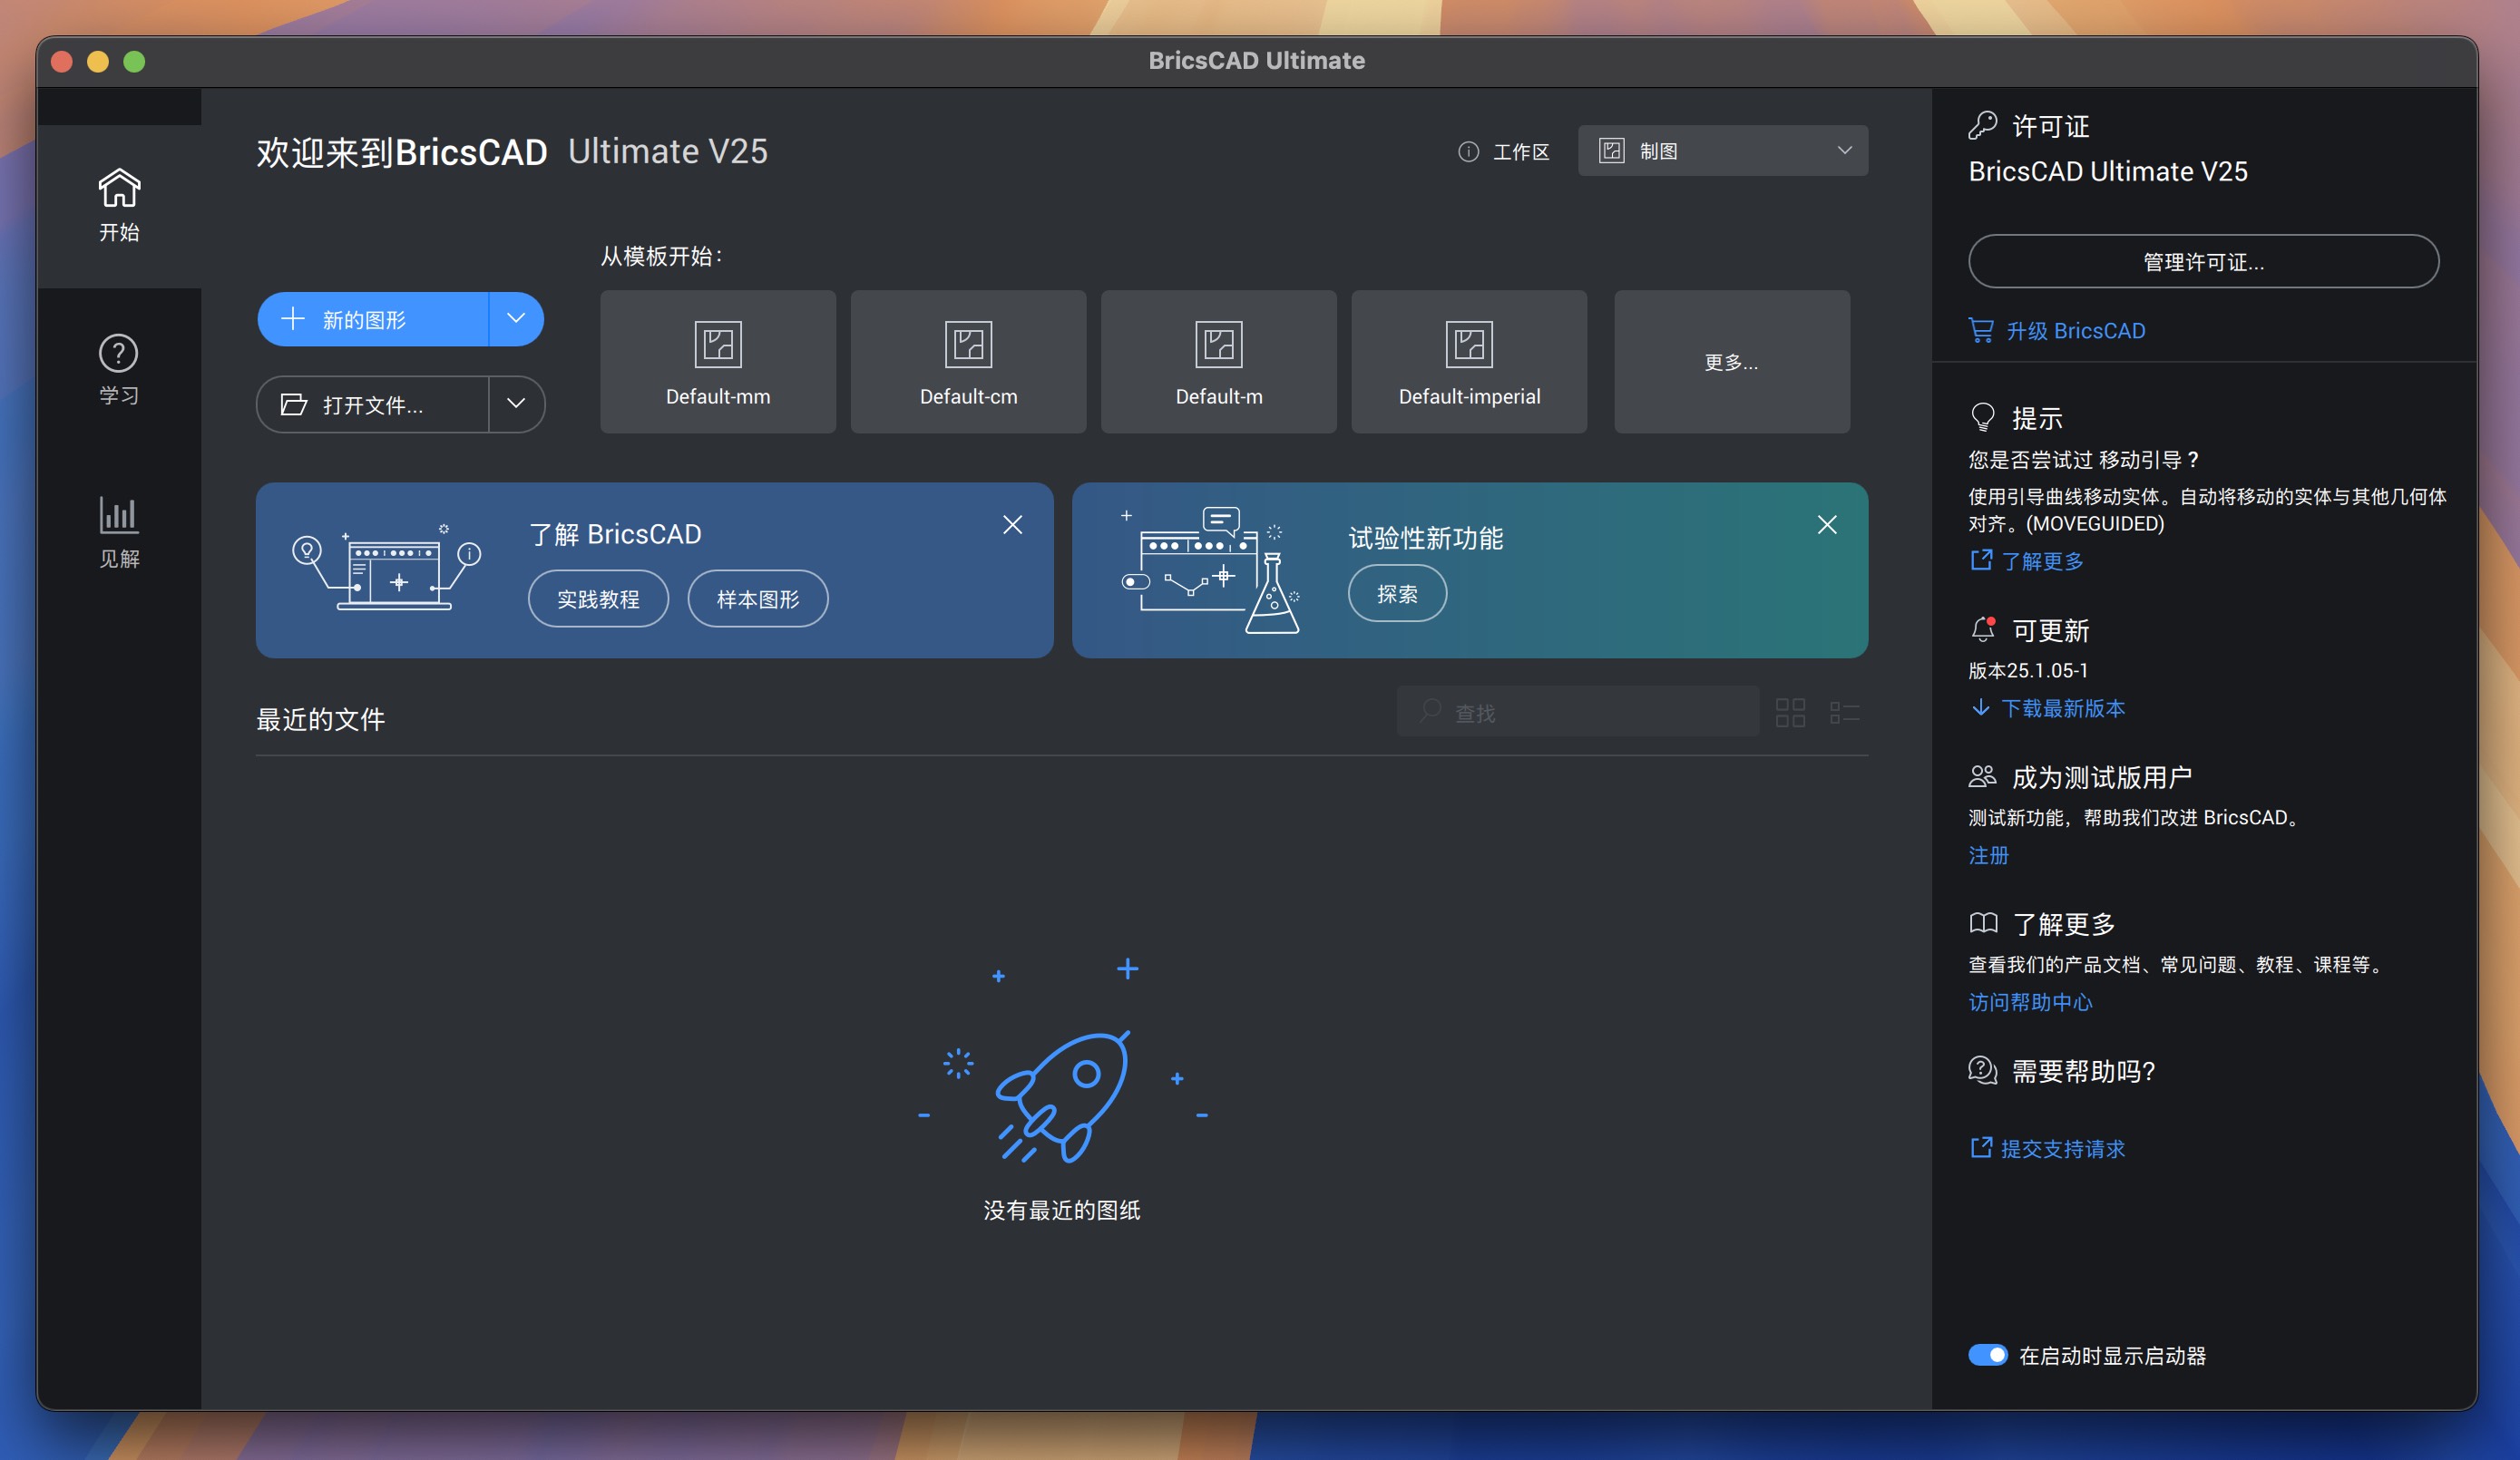Click the 许可证 key icon
This screenshot has height=1460, width=2520.
(1982, 125)
